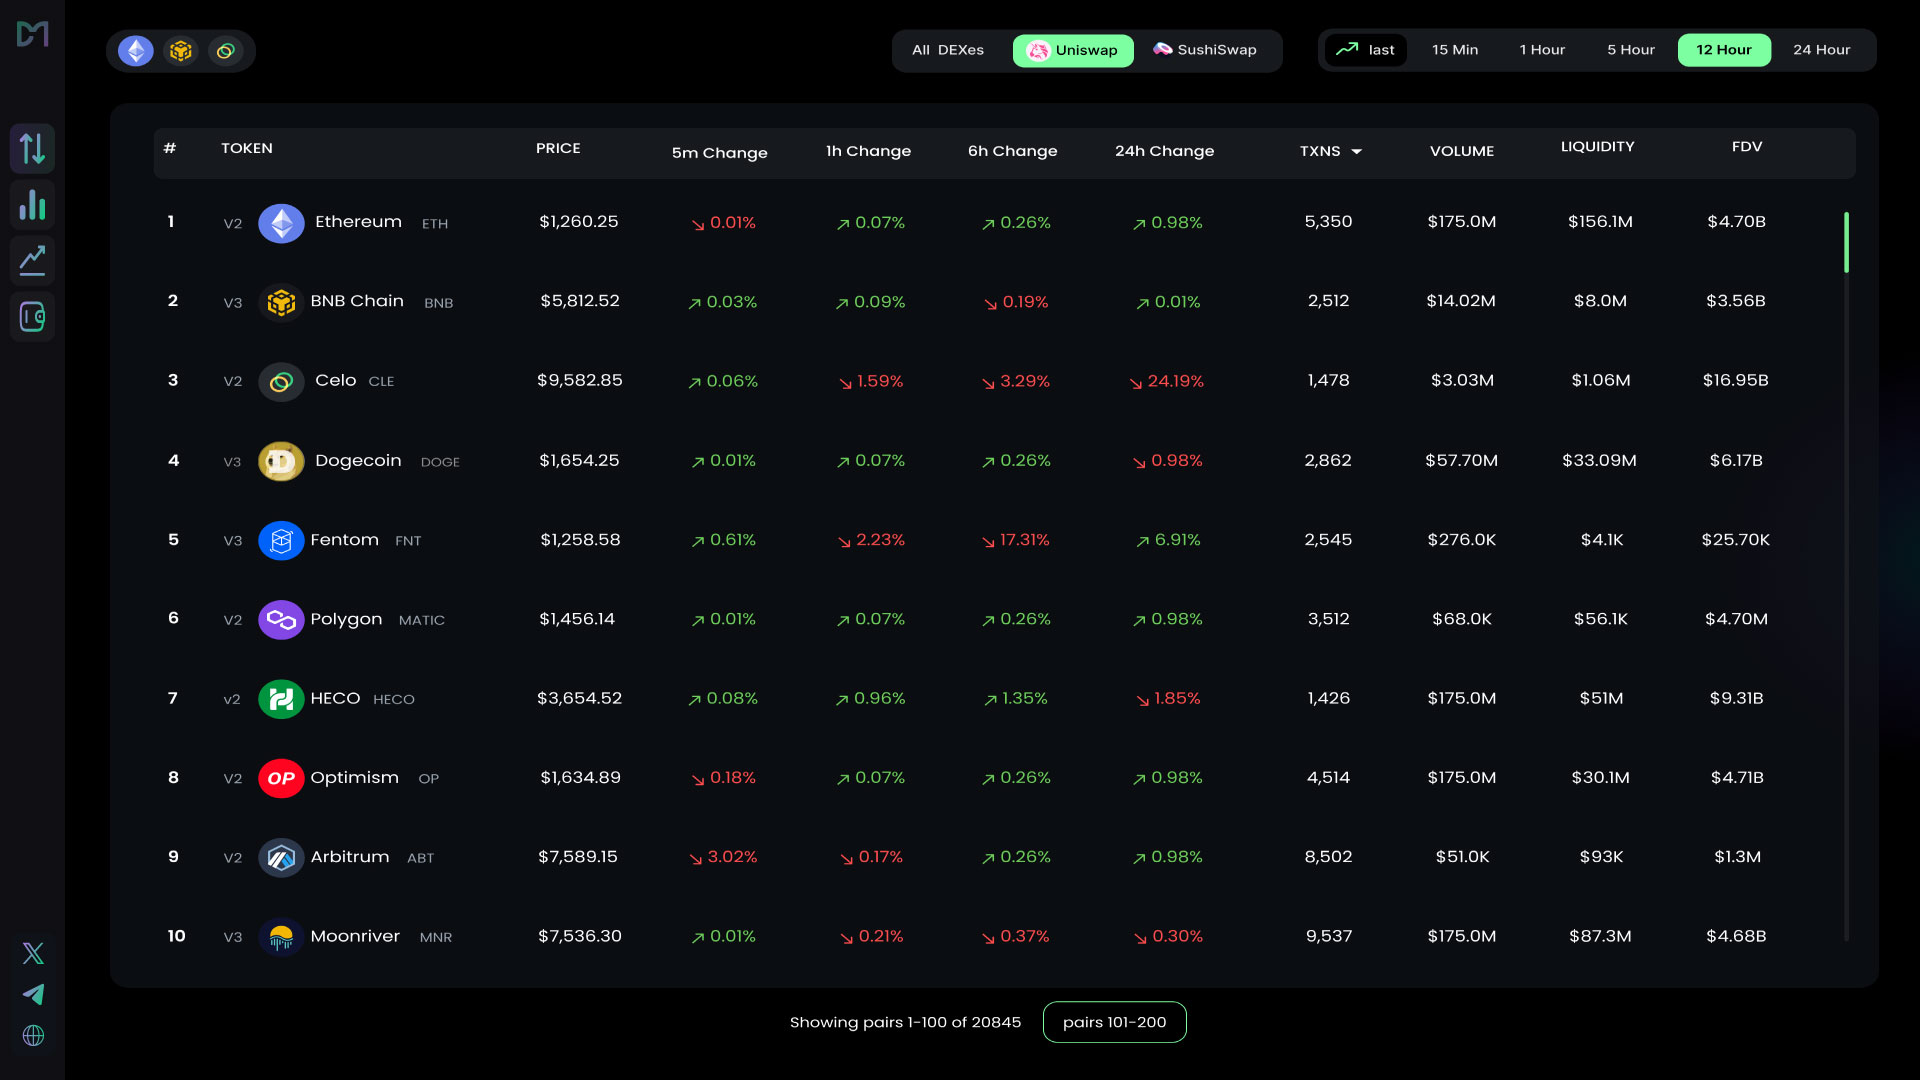
Task: Open the X (Twitter) social link
Action: coord(33,953)
